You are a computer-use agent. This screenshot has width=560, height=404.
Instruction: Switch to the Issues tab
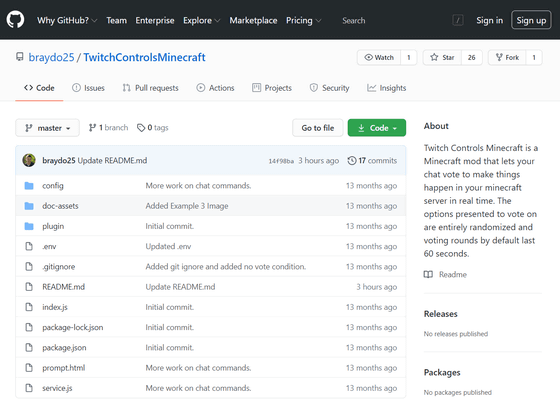[88, 88]
